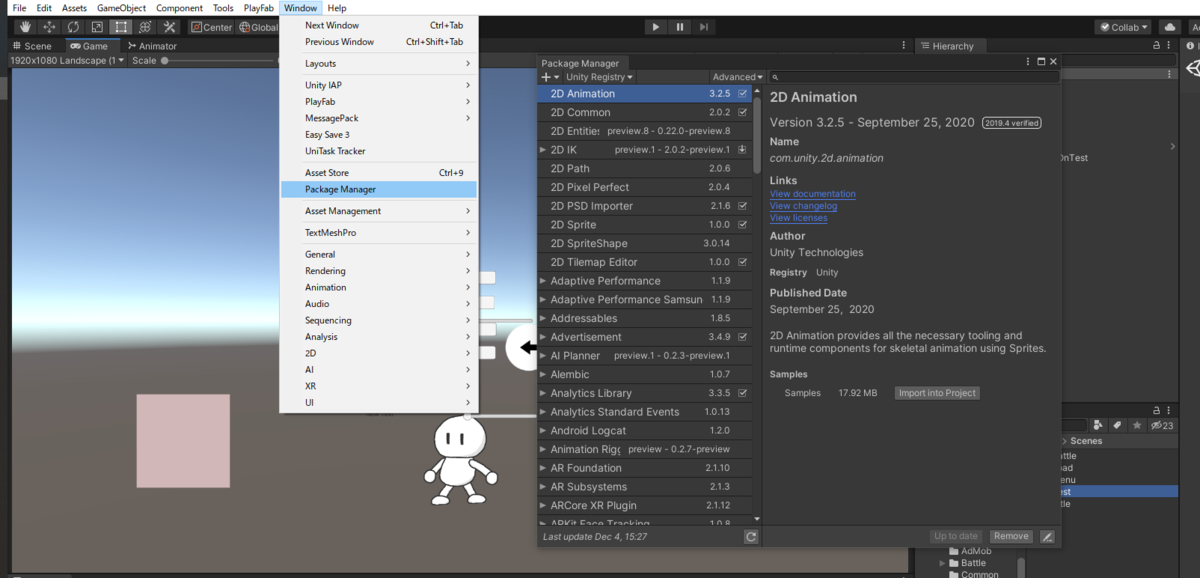Expand the 2D IK package versions
Screen dimensions: 1200x578
[543, 150]
